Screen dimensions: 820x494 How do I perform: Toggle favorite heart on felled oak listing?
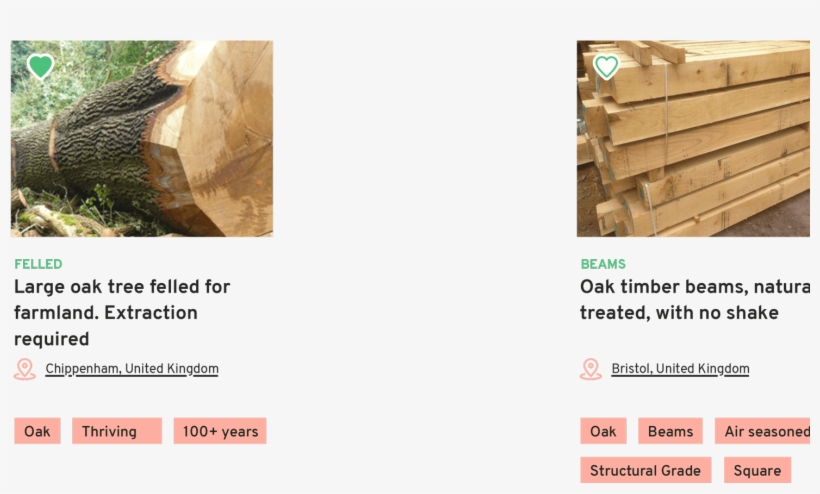40,67
